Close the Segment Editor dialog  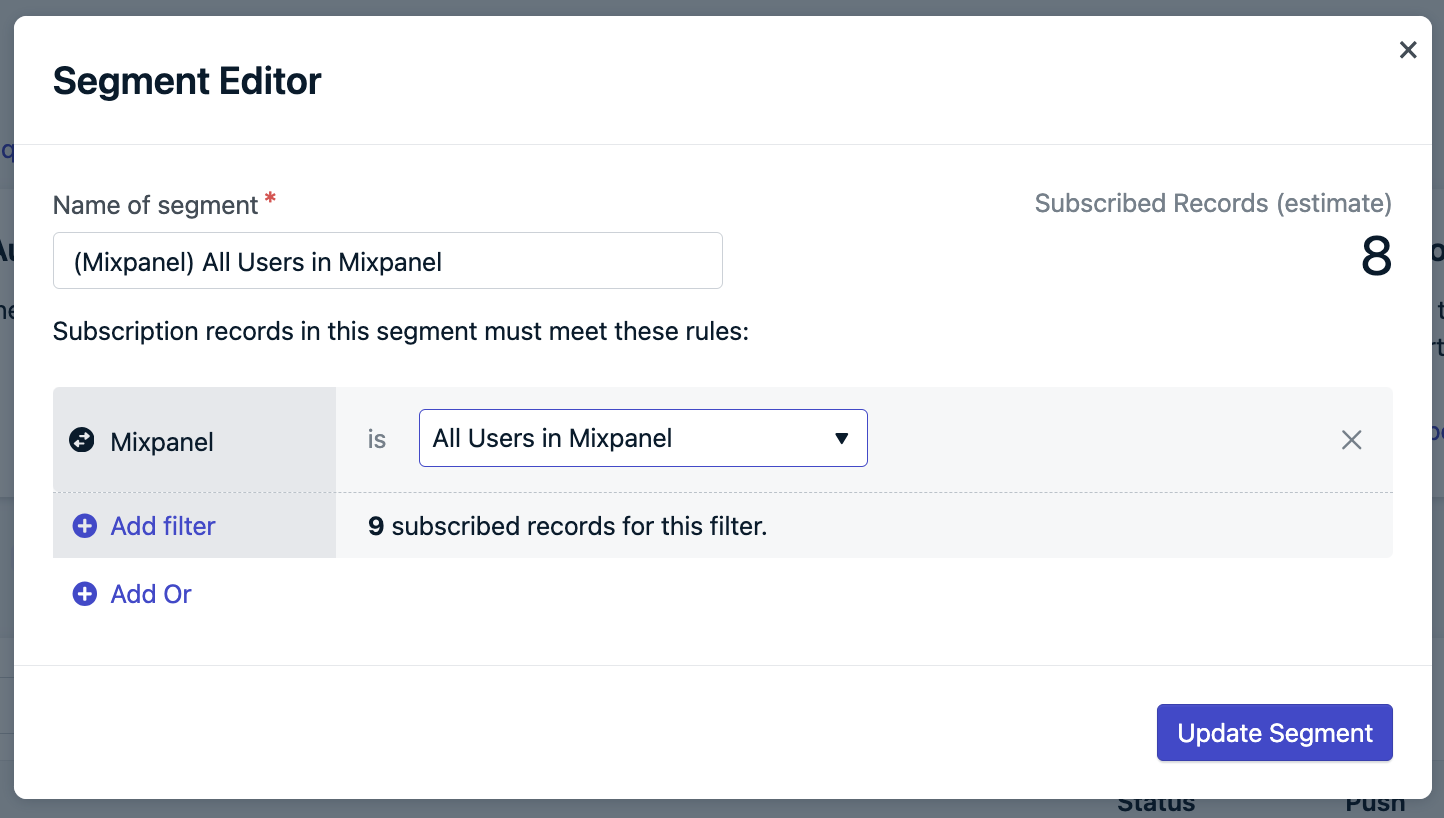1408,50
